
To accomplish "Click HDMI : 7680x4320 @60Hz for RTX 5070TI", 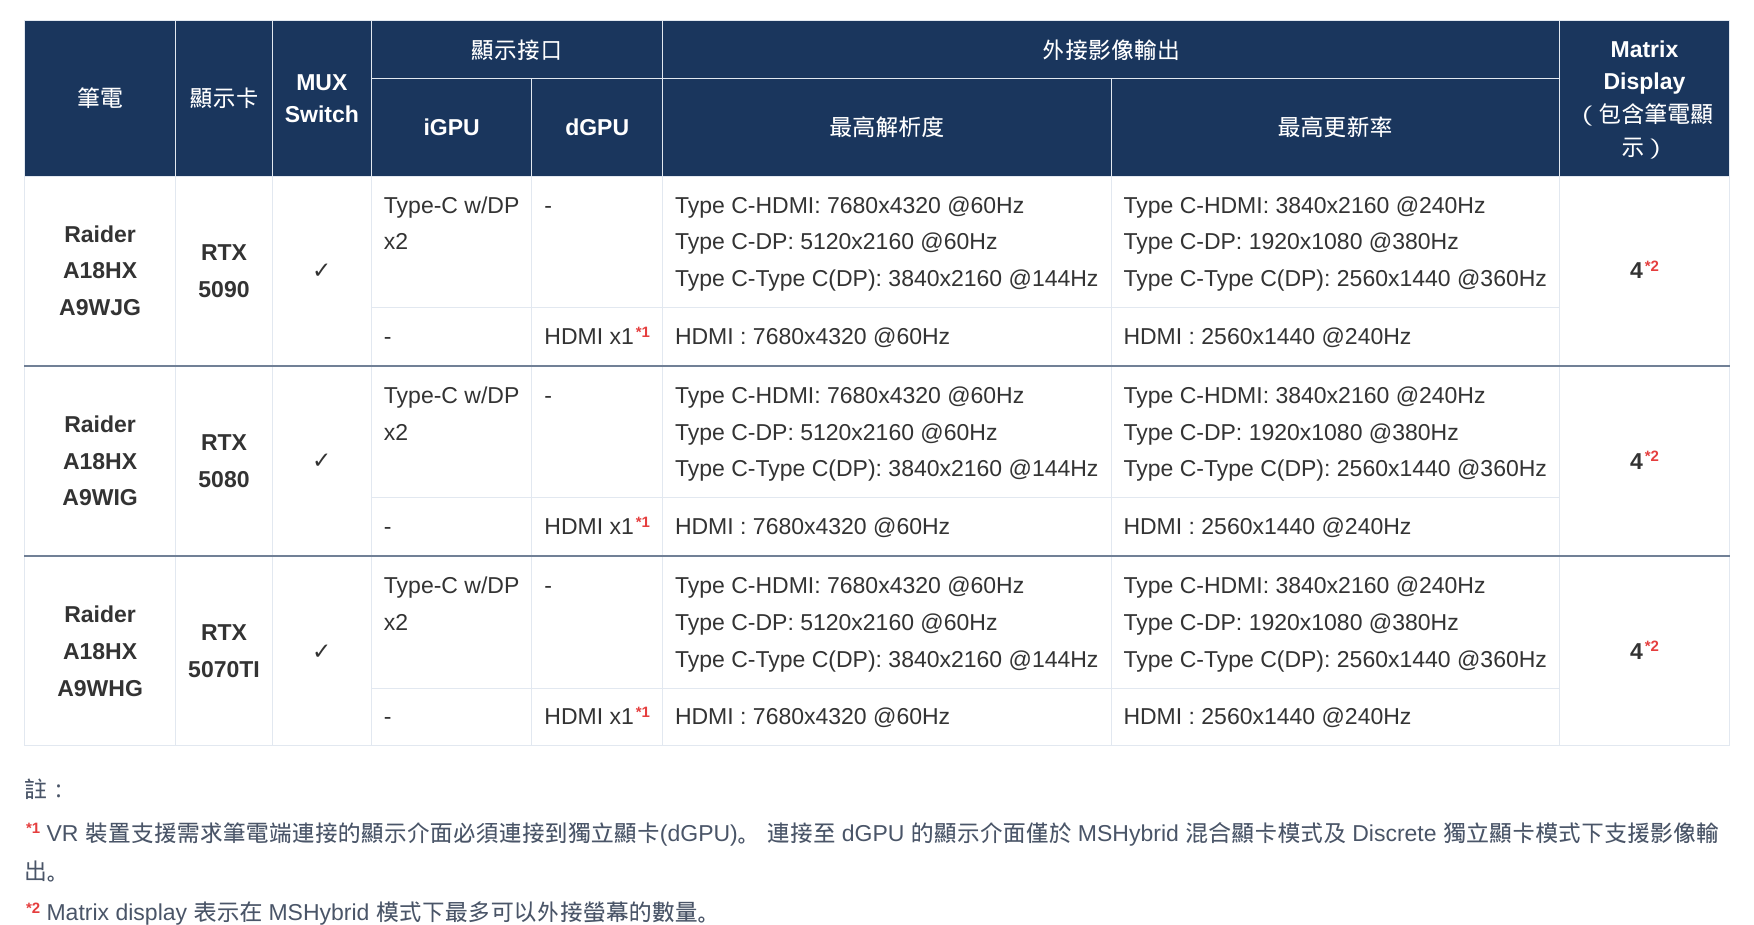I will click(812, 716).
